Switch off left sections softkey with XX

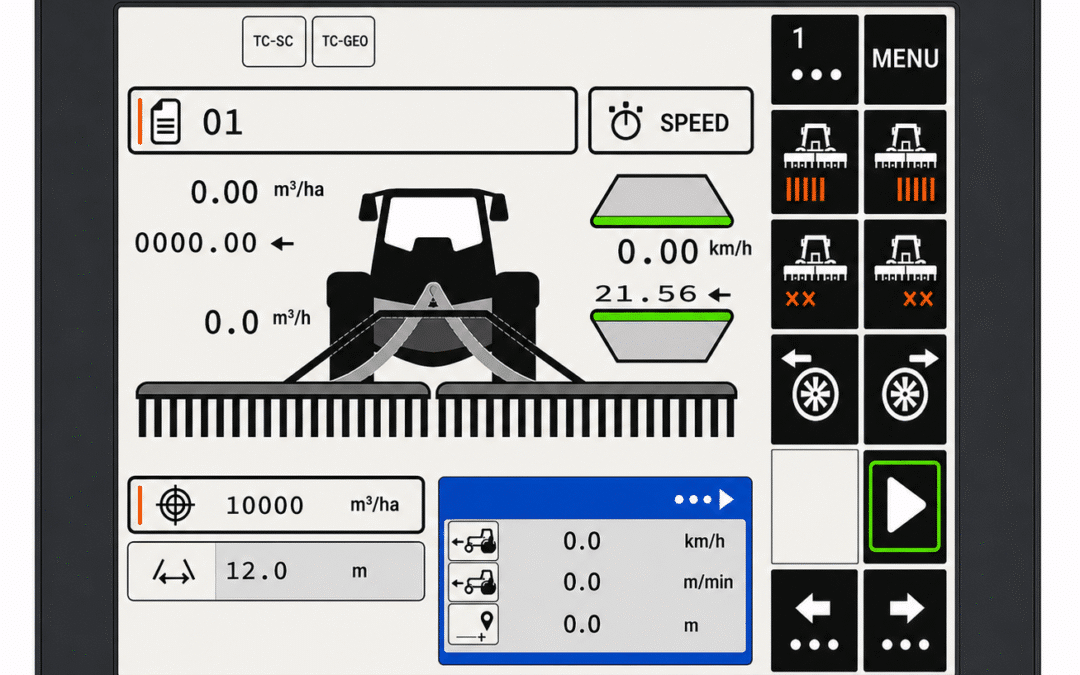click(815, 274)
